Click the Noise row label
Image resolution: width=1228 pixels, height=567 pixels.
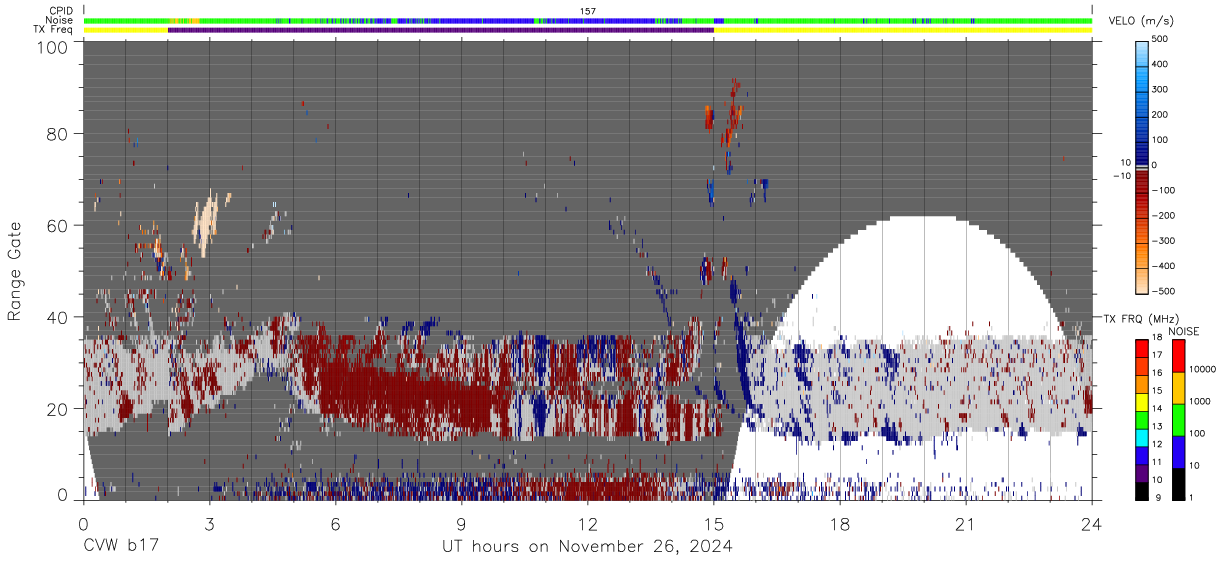[x=60, y=20]
